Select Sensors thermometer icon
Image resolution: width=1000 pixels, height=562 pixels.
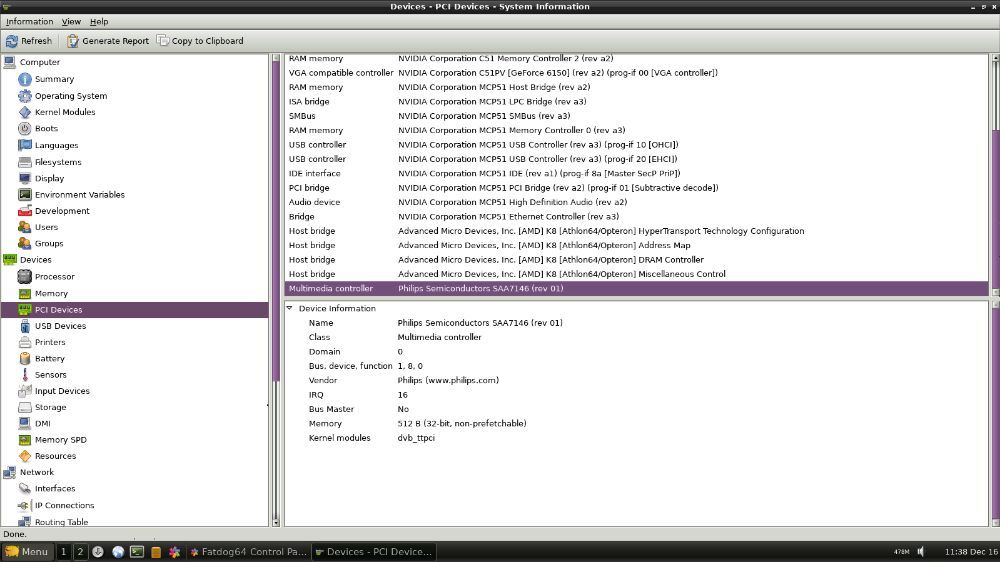[25, 374]
